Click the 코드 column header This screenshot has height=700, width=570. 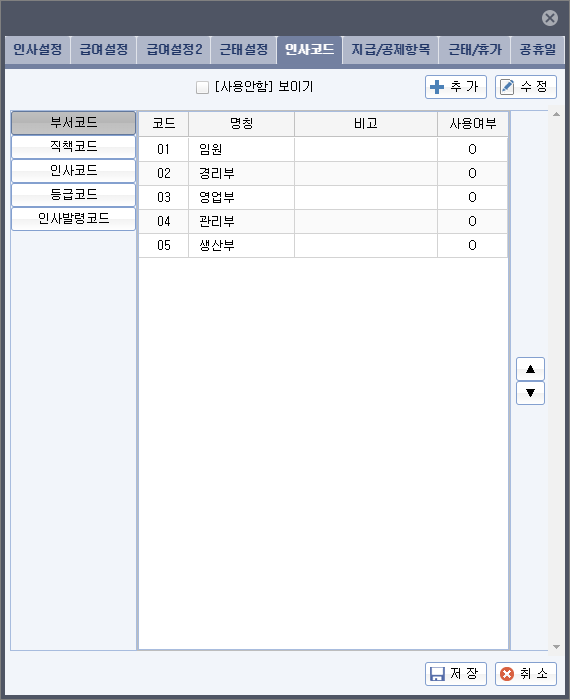164,124
